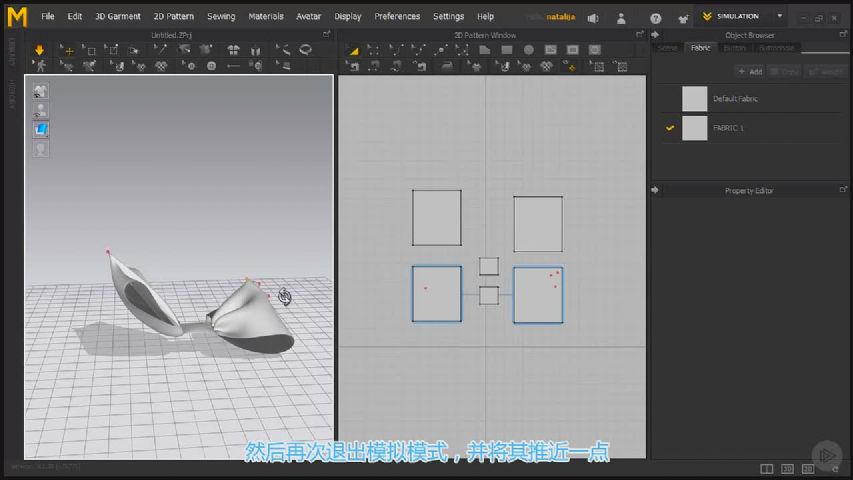Select the Default Fabric row label
This screenshot has height=480, width=853.
tap(735, 99)
